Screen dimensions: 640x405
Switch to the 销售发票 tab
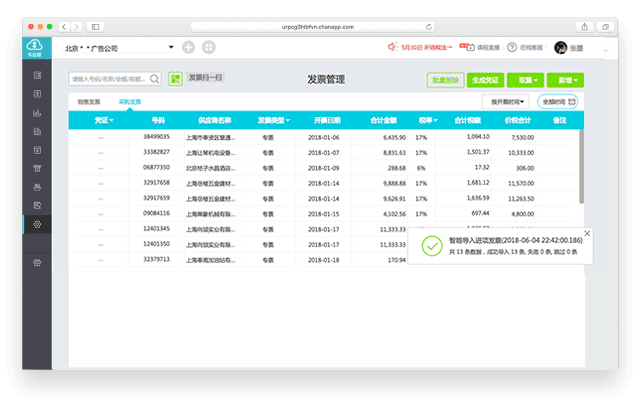[x=89, y=102]
